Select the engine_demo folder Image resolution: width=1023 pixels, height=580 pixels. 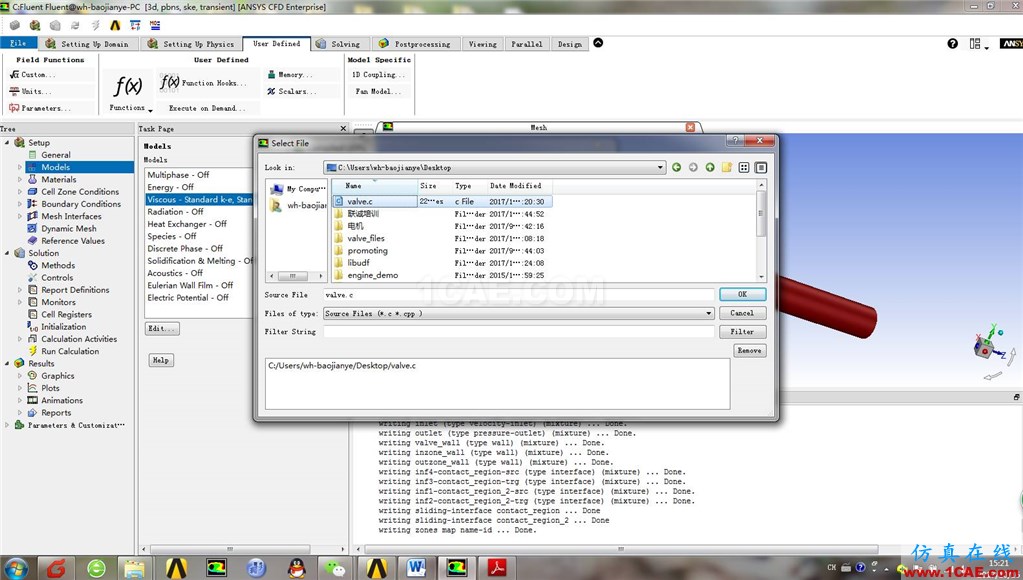373,275
